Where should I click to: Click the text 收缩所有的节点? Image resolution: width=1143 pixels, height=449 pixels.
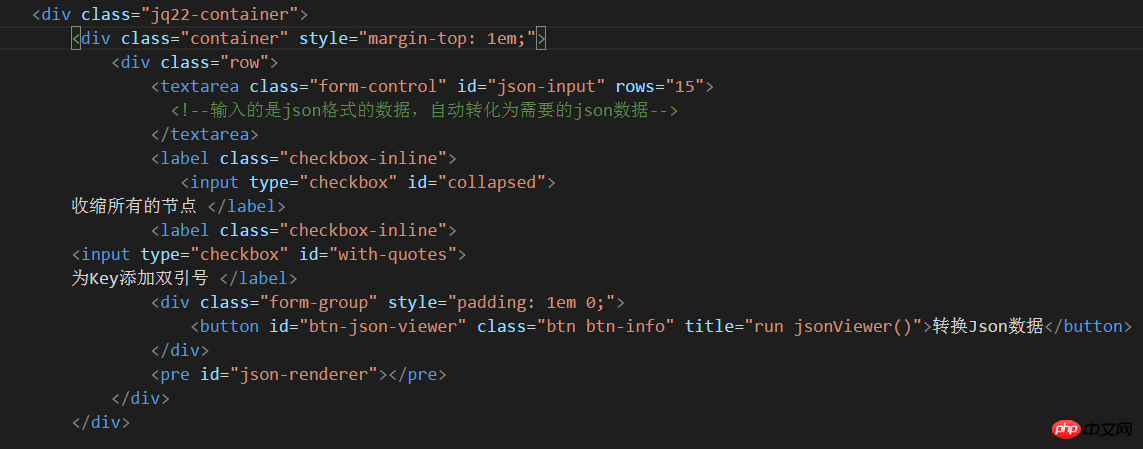pyautogui.click(x=134, y=206)
